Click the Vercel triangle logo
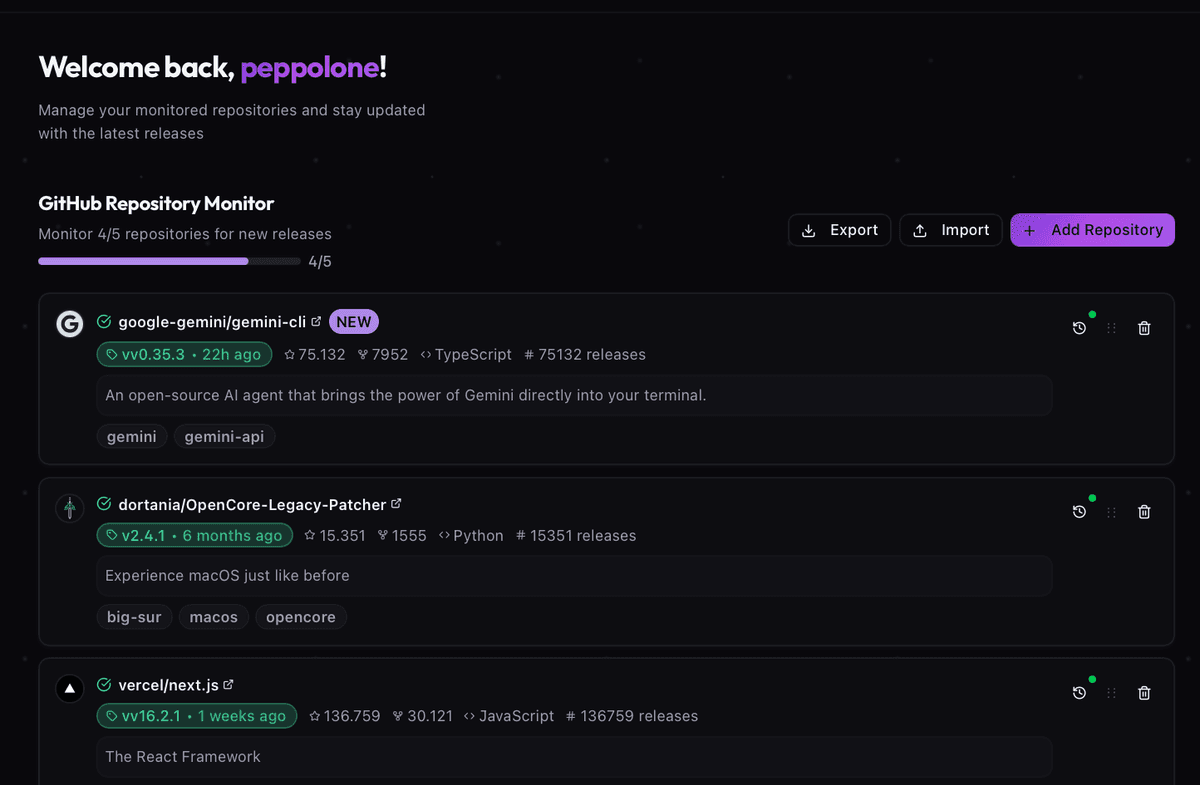 click(69, 688)
